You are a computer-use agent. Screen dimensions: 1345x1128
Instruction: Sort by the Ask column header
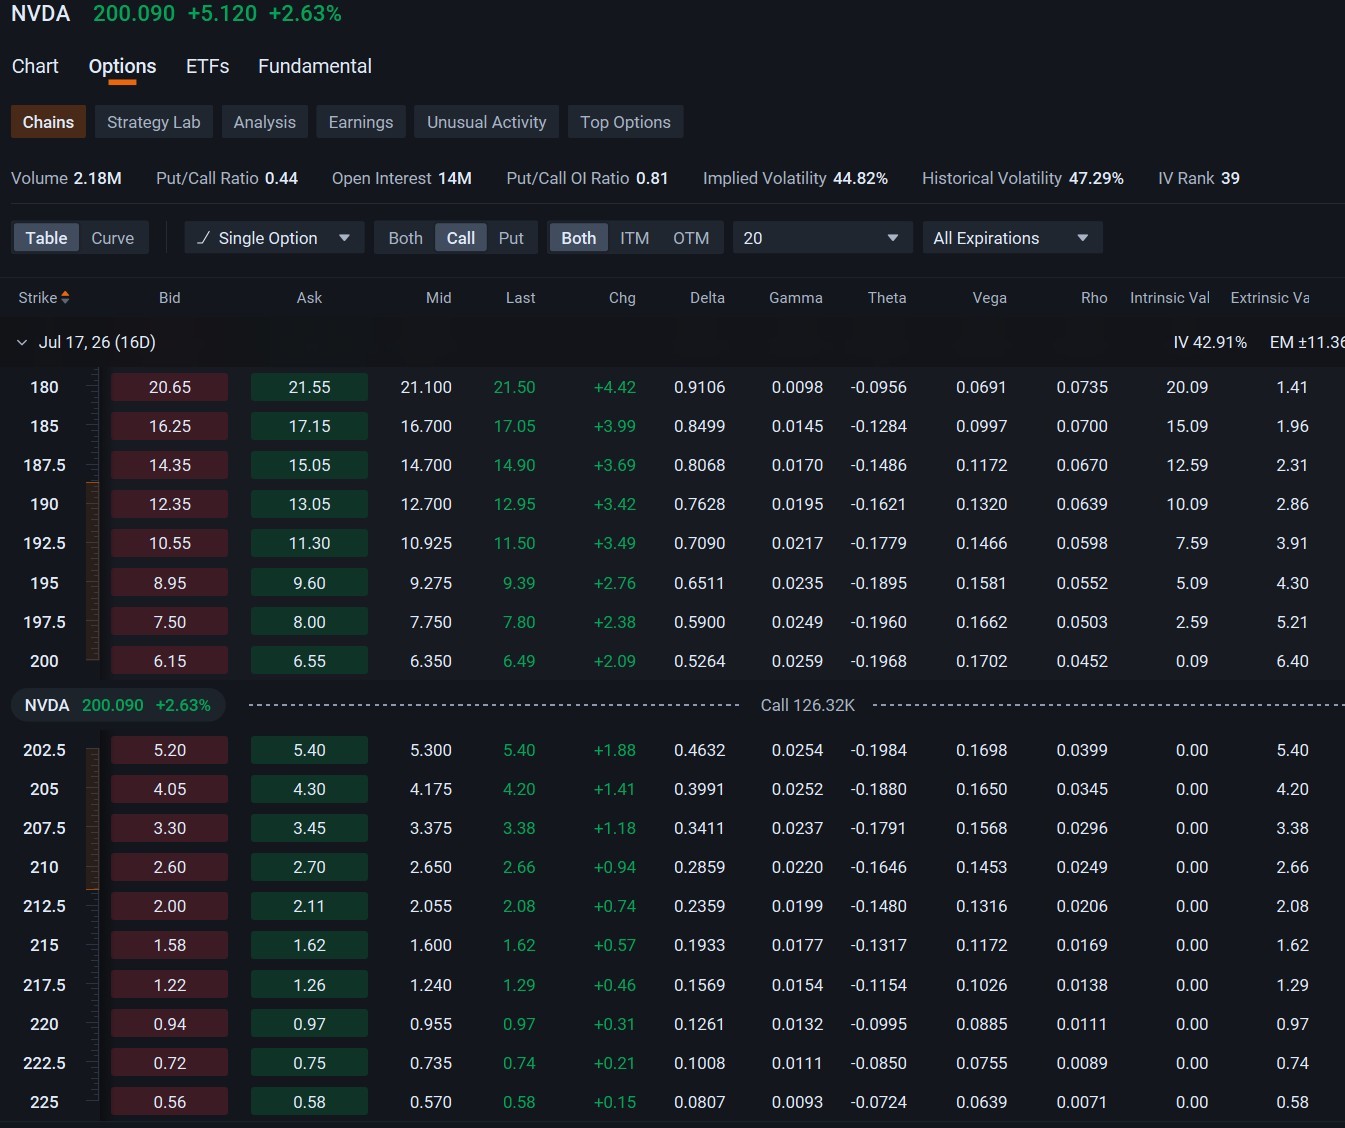coord(310,297)
